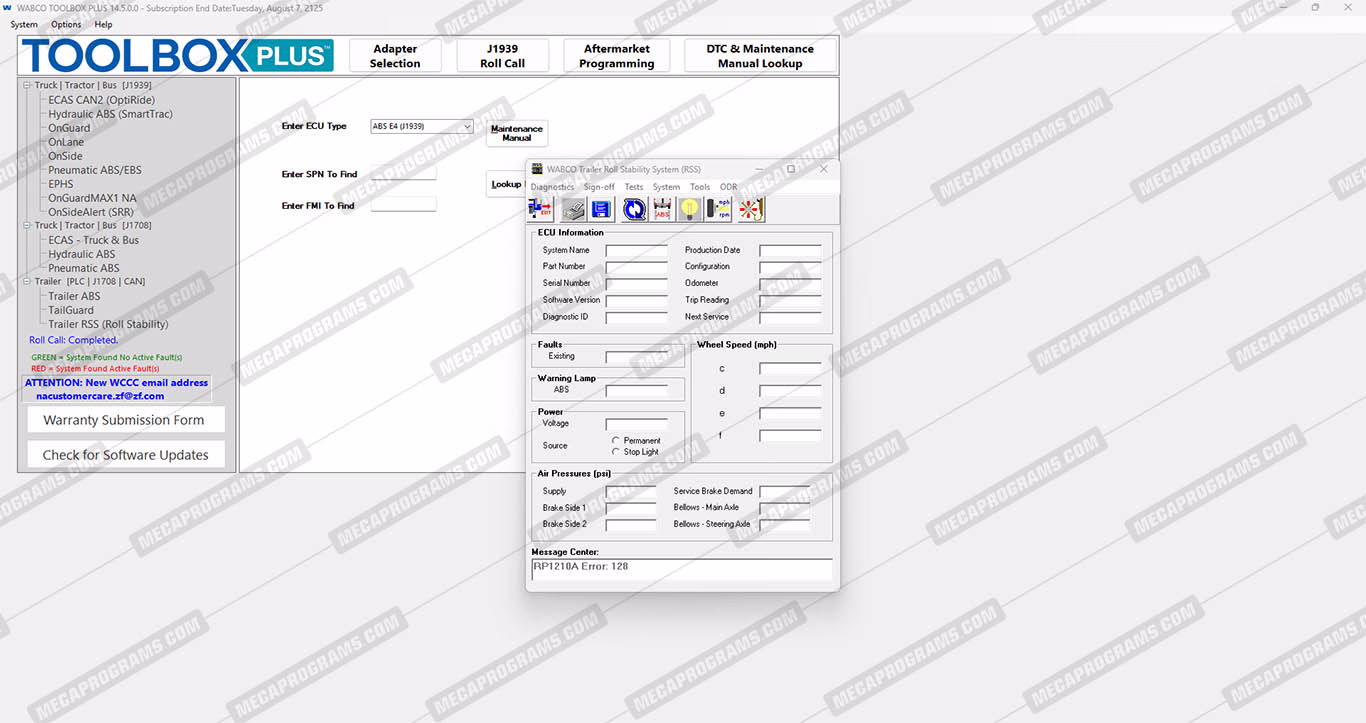Open the Options menu
This screenshot has width=1366, height=723.
[66, 24]
